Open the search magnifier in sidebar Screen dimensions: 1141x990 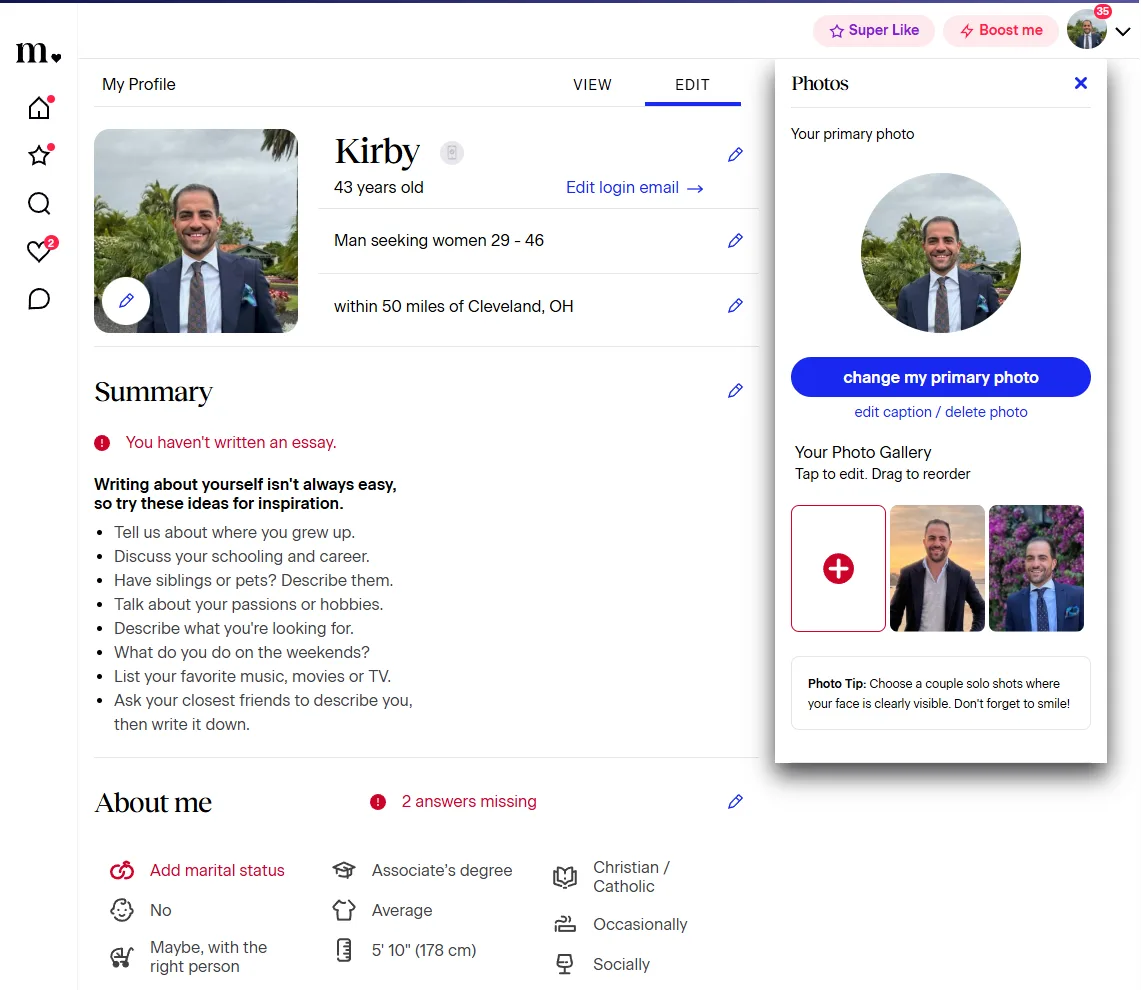pos(39,203)
